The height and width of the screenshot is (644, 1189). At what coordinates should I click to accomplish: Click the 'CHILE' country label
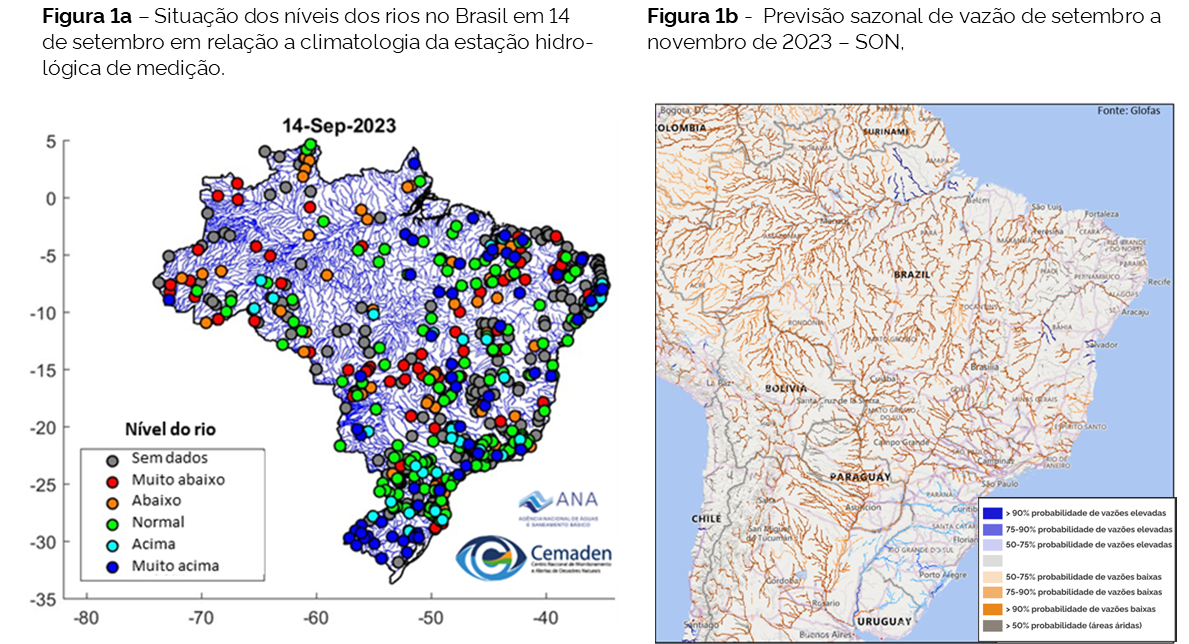point(706,519)
